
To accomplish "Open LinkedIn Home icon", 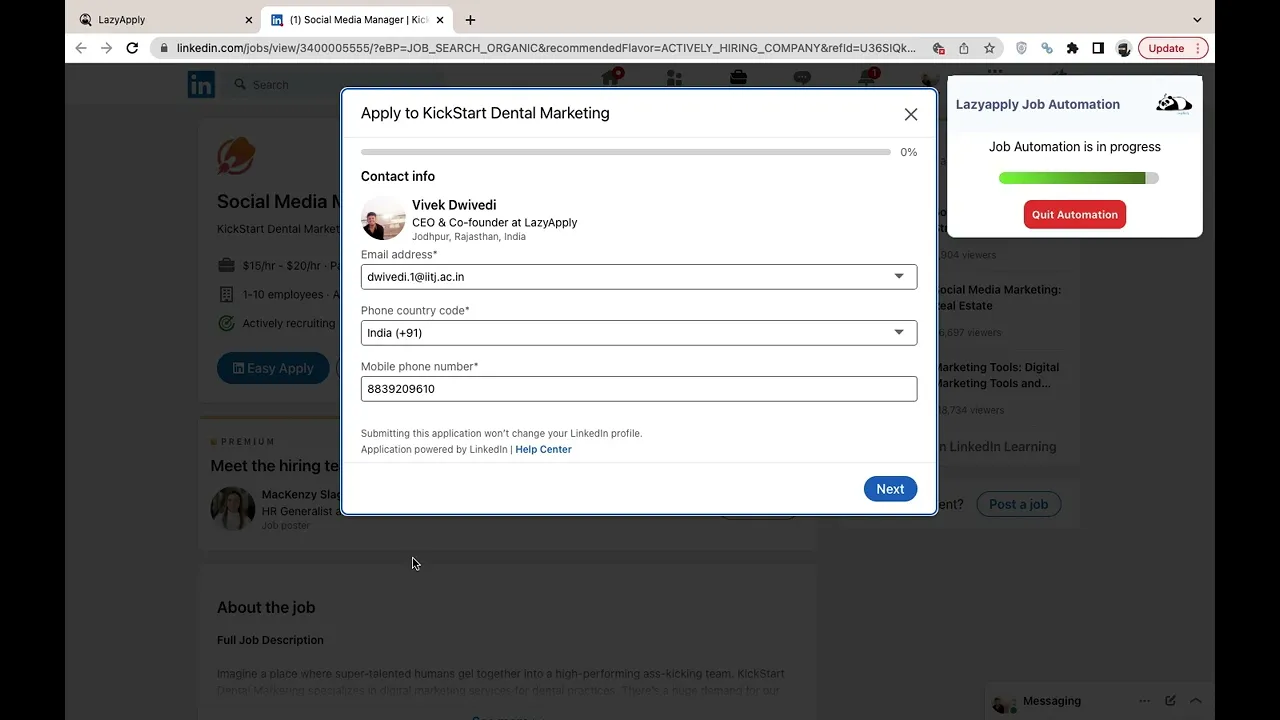I will click(x=612, y=78).
